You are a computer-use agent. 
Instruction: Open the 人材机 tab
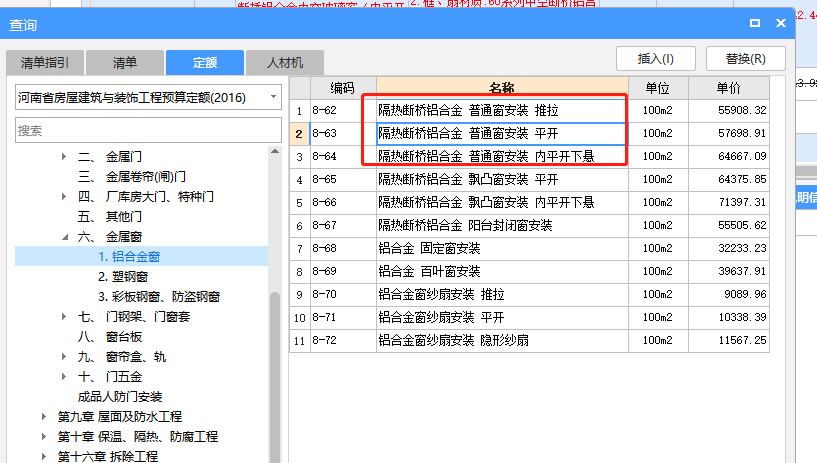pos(285,63)
